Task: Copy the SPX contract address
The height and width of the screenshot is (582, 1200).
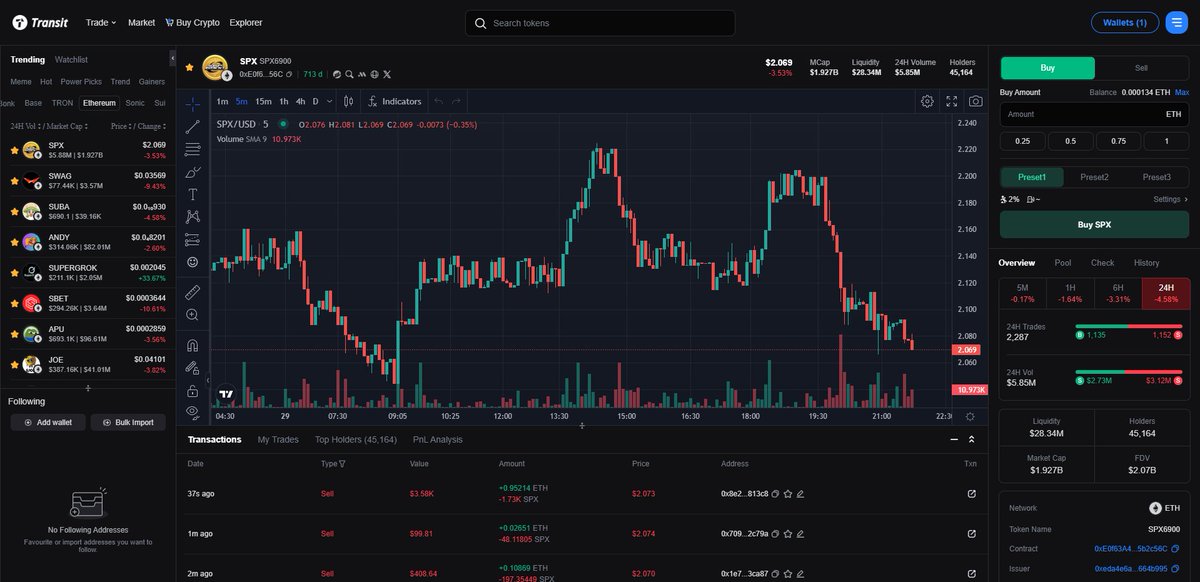Action: point(289,74)
